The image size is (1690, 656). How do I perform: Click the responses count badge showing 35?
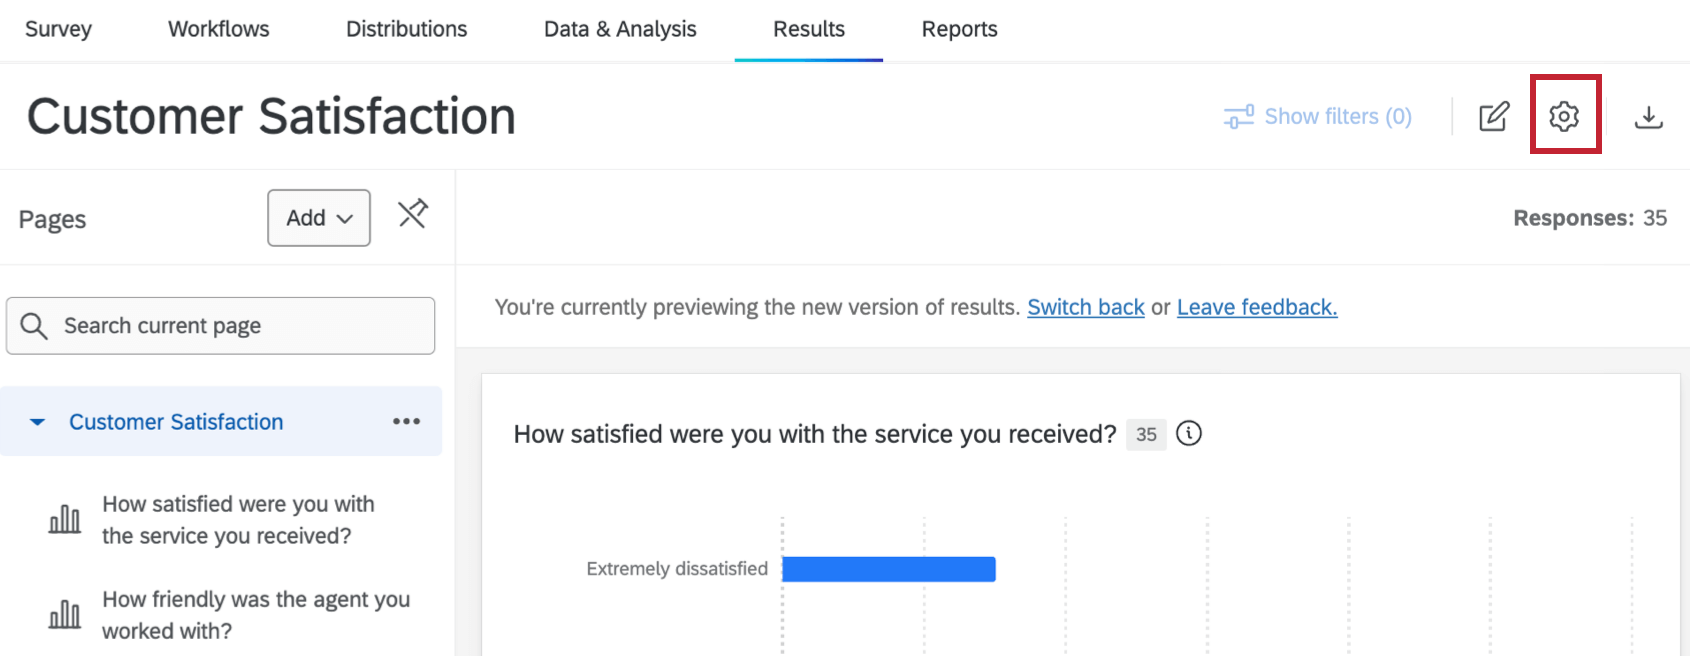coord(1146,434)
